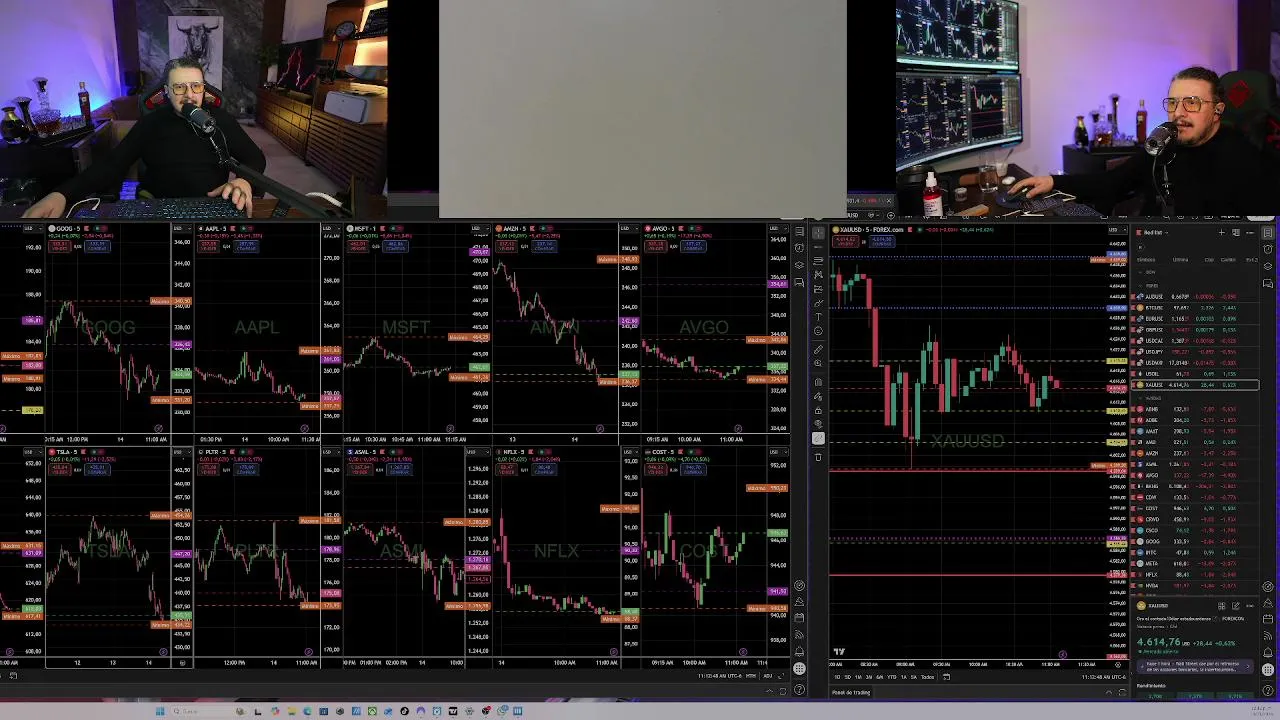Select the XAUUSD row in watchlist

click(x=1195, y=385)
